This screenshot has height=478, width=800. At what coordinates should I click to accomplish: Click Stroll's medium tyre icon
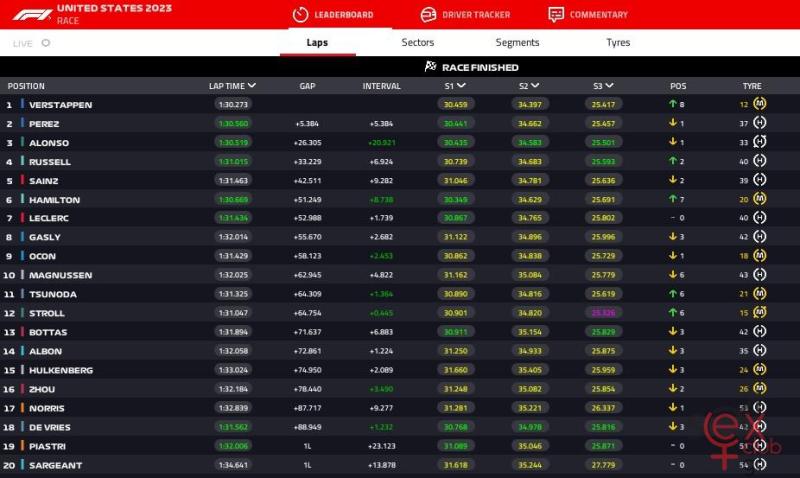click(x=760, y=312)
